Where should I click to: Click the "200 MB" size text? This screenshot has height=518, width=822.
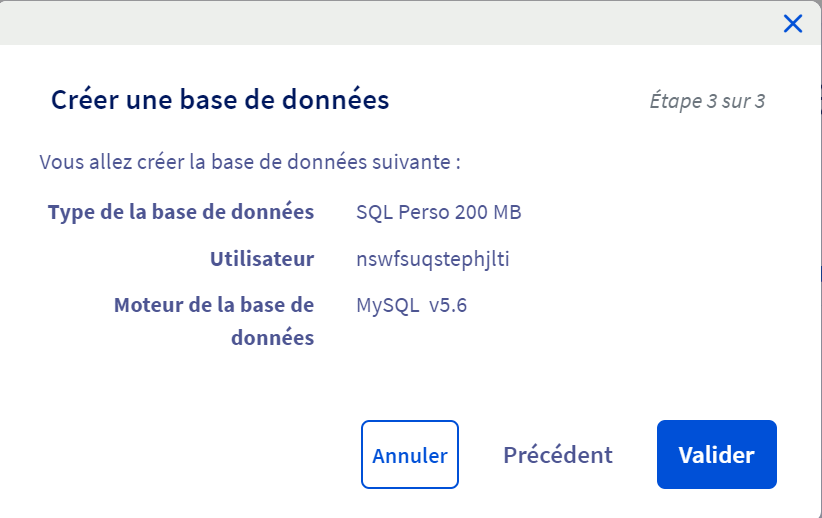[x=488, y=212]
